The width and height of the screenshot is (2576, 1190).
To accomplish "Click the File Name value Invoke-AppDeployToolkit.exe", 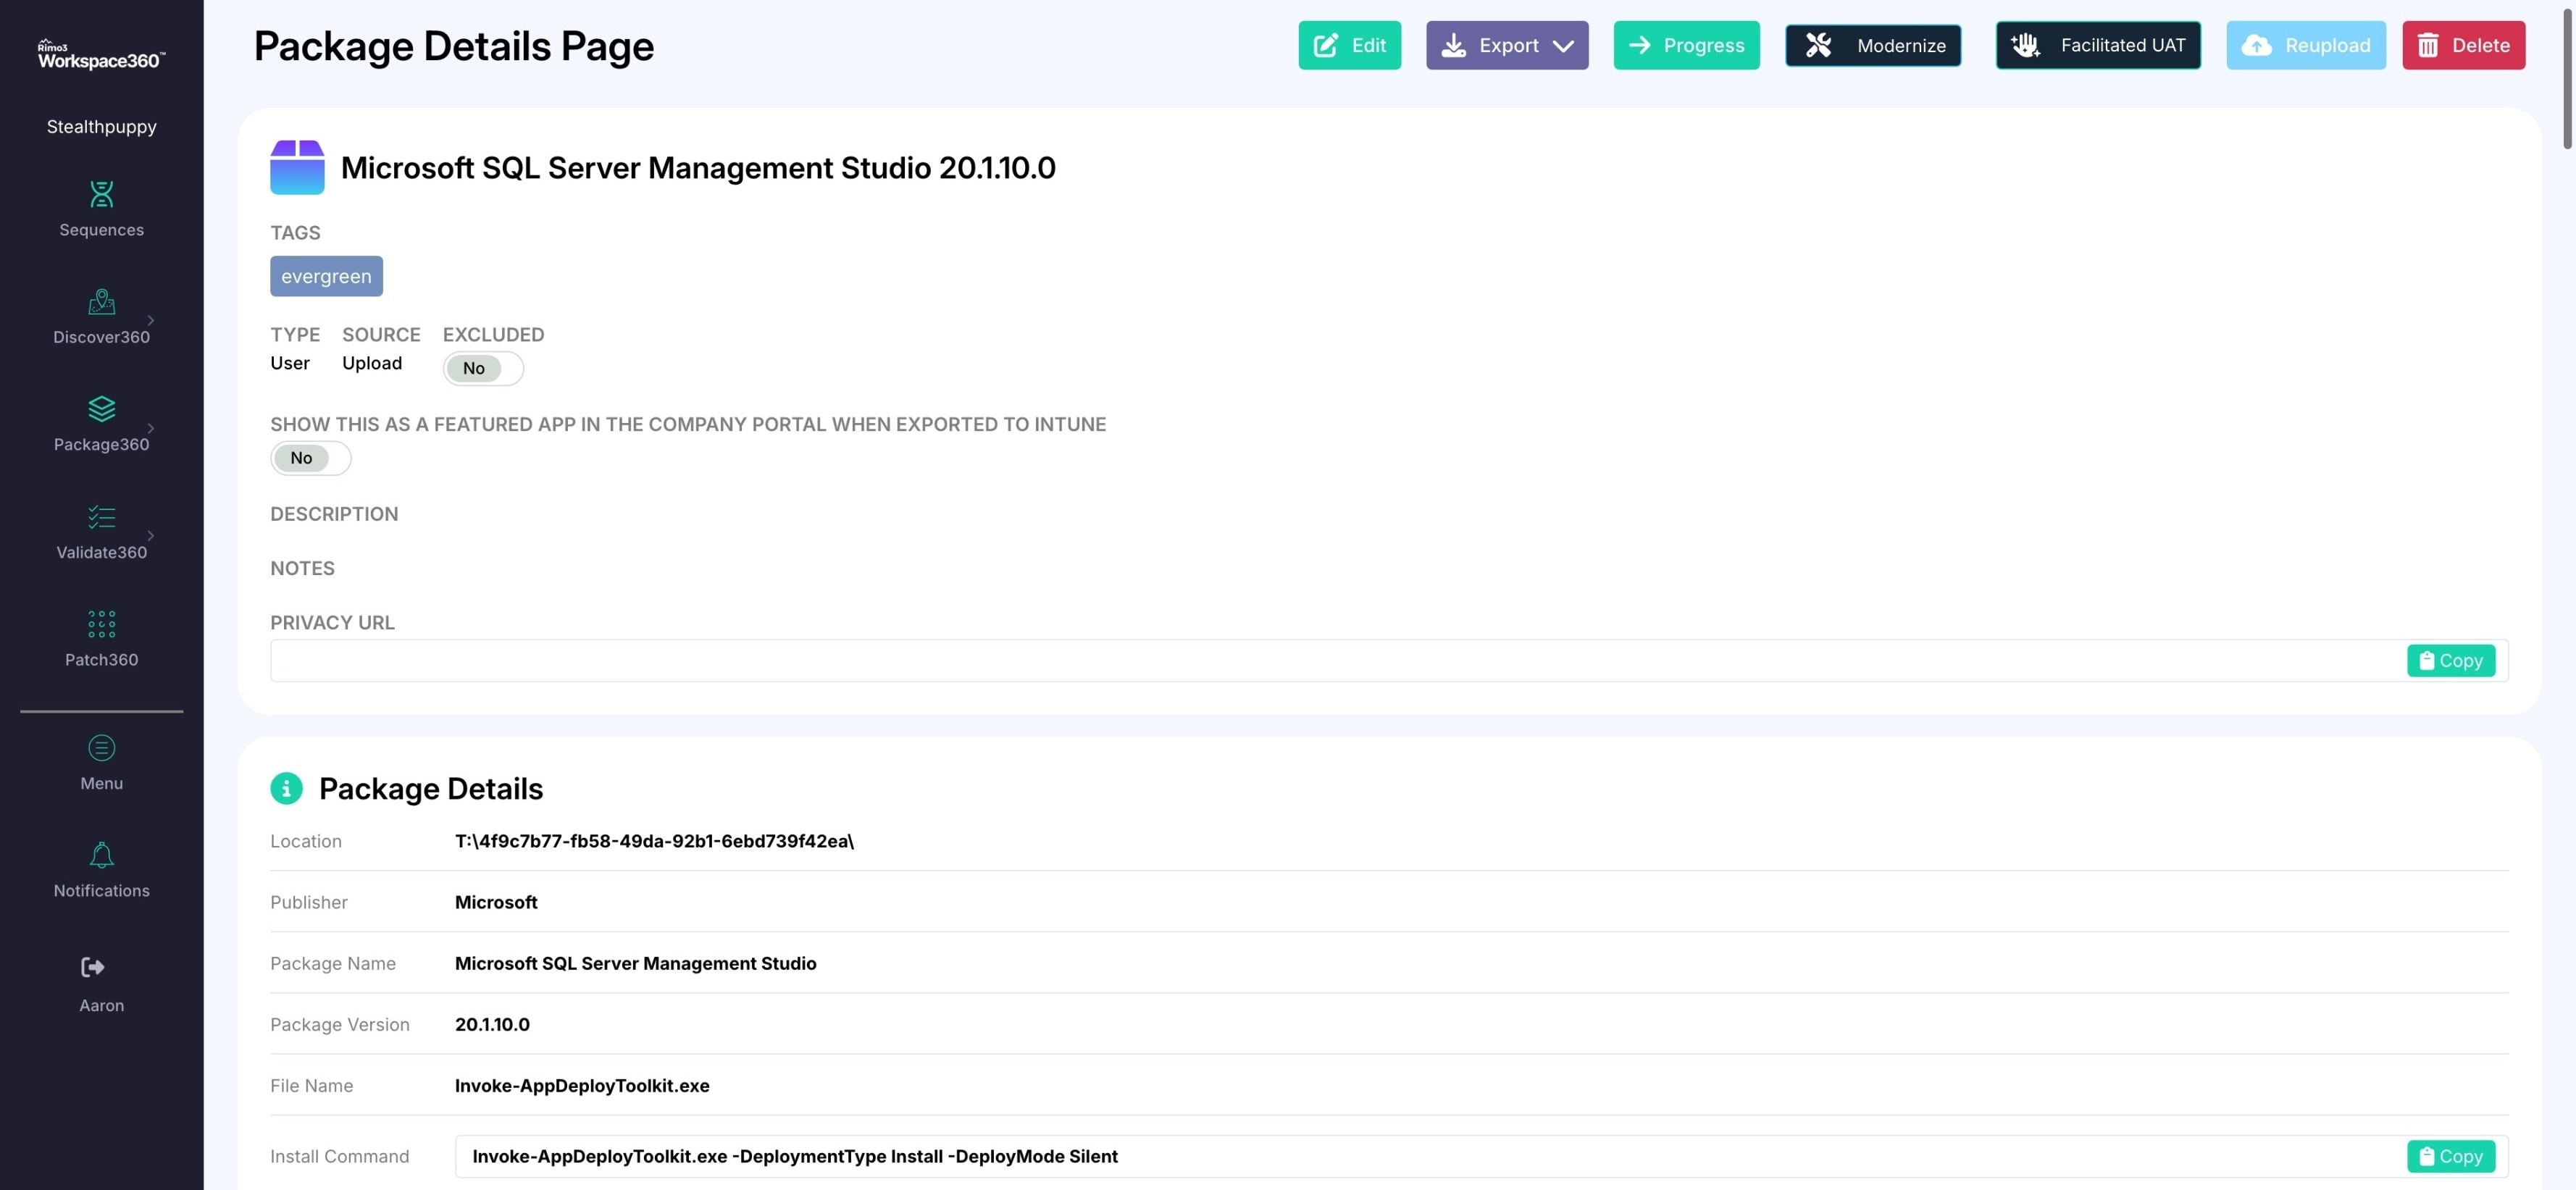I will pyautogui.click(x=582, y=1086).
